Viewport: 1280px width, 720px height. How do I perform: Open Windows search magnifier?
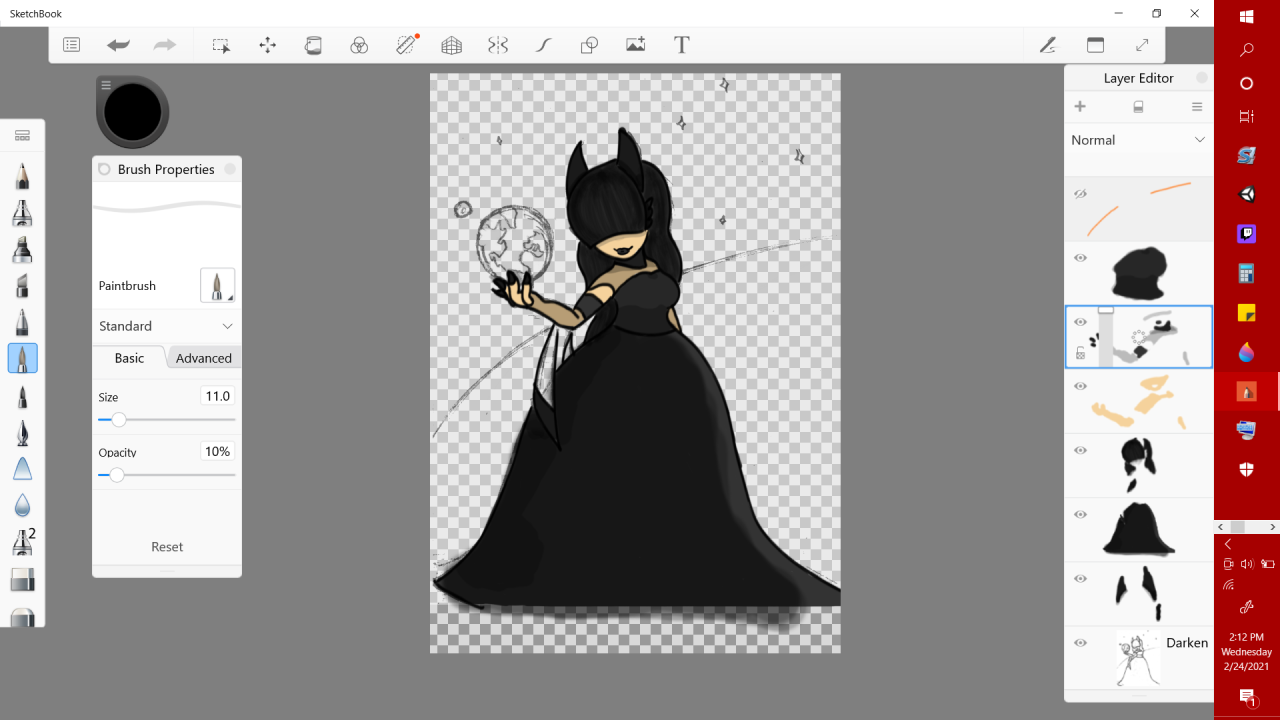coord(1247,49)
